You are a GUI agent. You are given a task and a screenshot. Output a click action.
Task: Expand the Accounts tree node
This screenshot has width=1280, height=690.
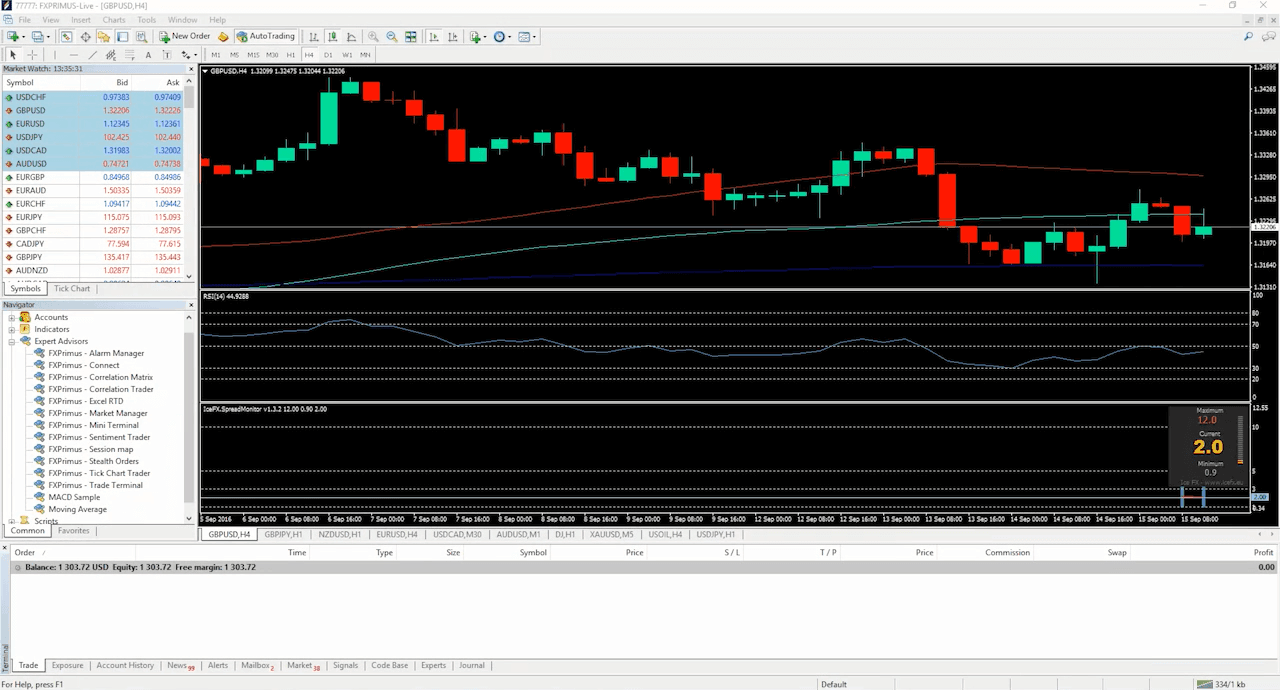point(12,317)
